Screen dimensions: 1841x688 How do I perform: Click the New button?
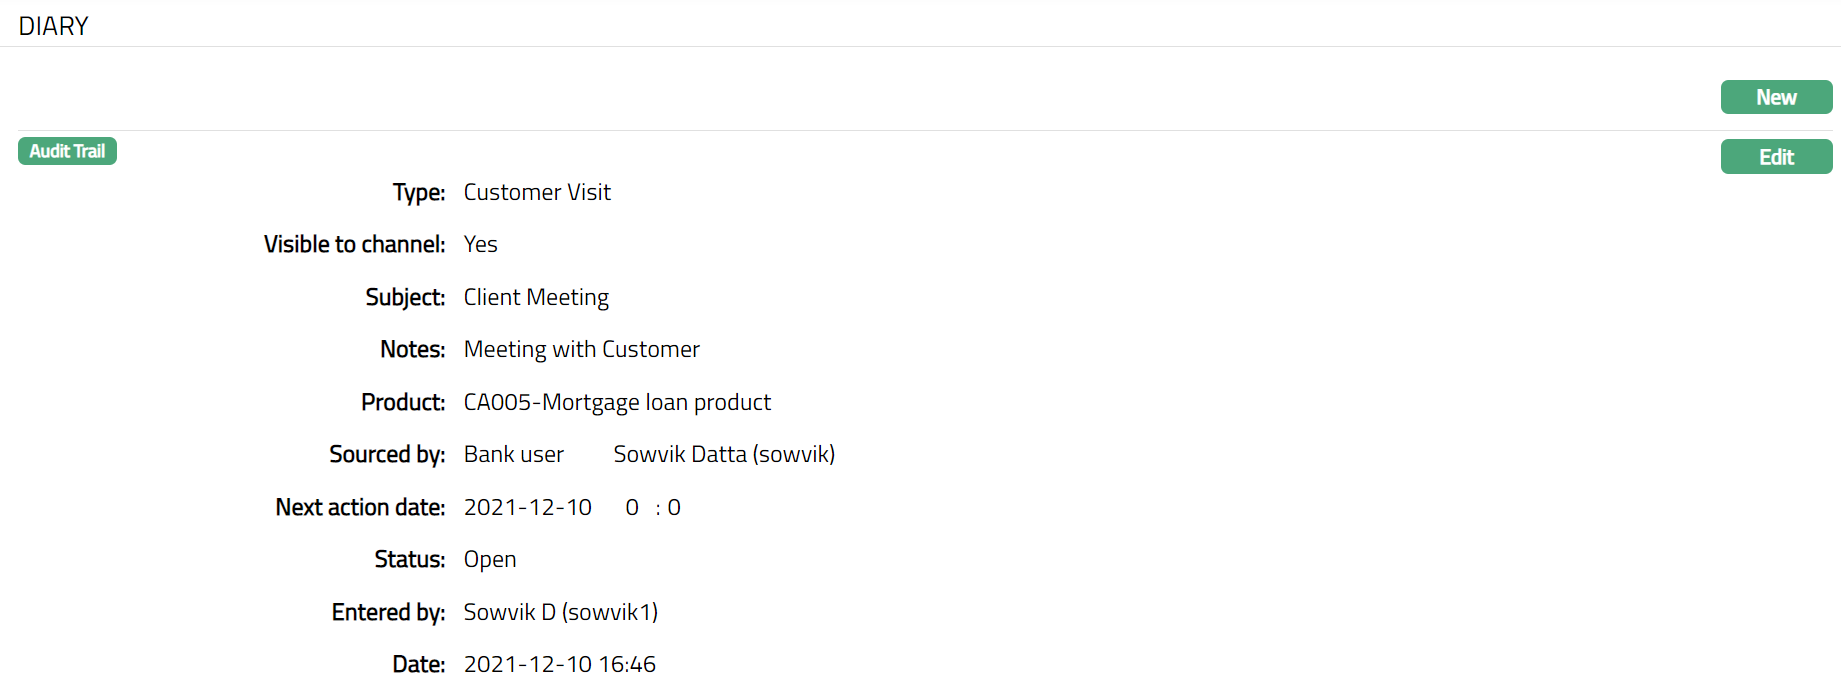(x=1776, y=98)
